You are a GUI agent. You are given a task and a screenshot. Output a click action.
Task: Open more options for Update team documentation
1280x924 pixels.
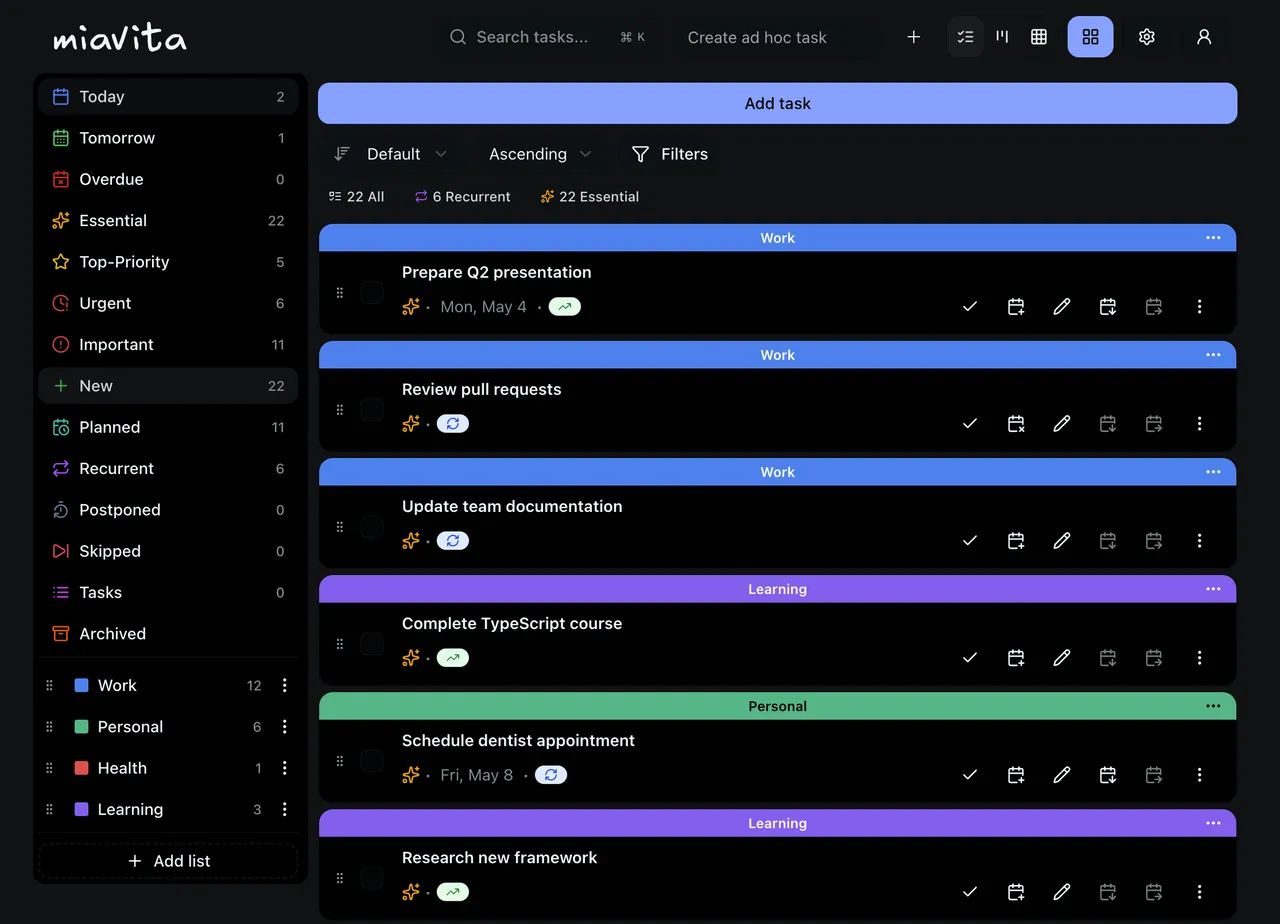point(1200,541)
